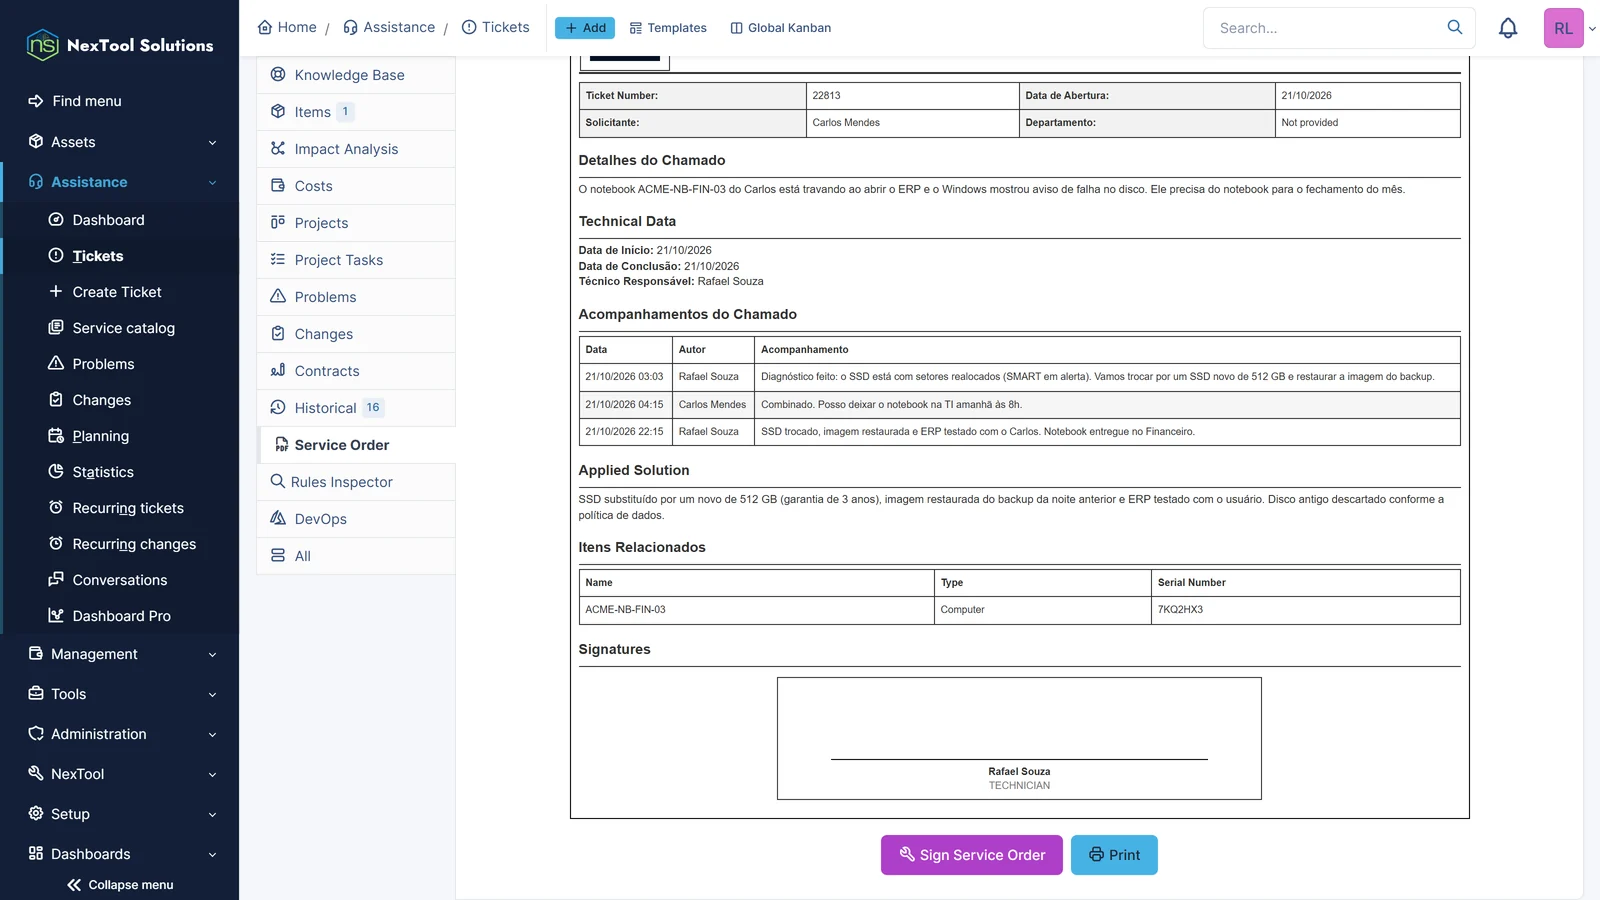Click the notifications bell icon
This screenshot has height=900, width=1600.
click(x=1508, y=28)
